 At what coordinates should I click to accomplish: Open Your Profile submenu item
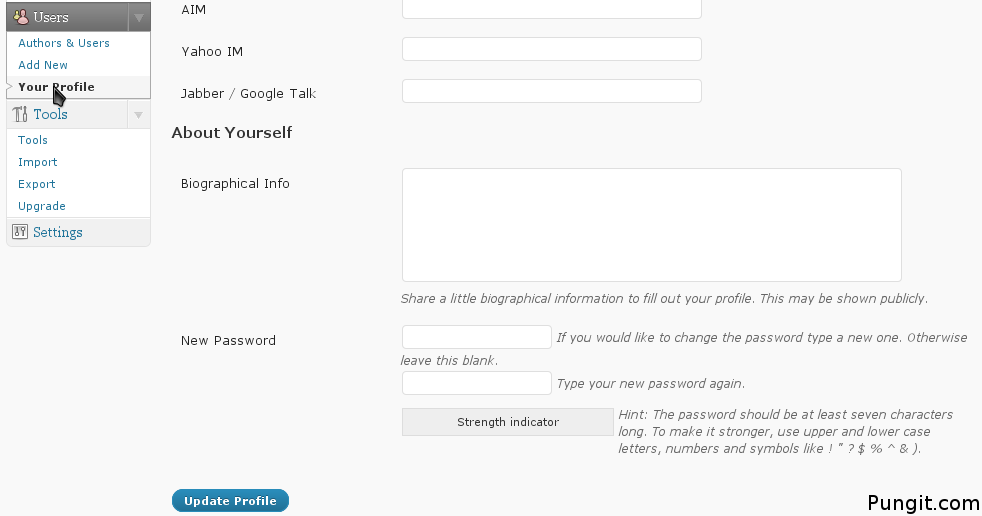pos(56,87)
